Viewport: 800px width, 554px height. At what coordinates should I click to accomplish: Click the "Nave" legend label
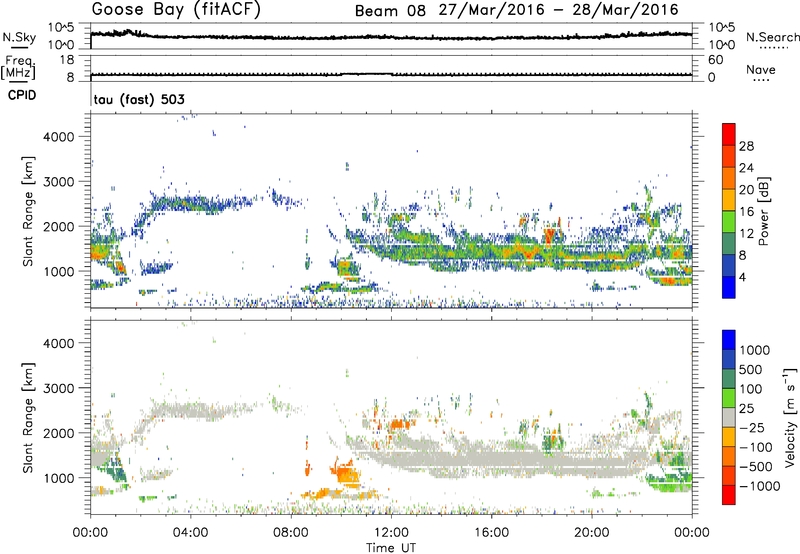761,69
